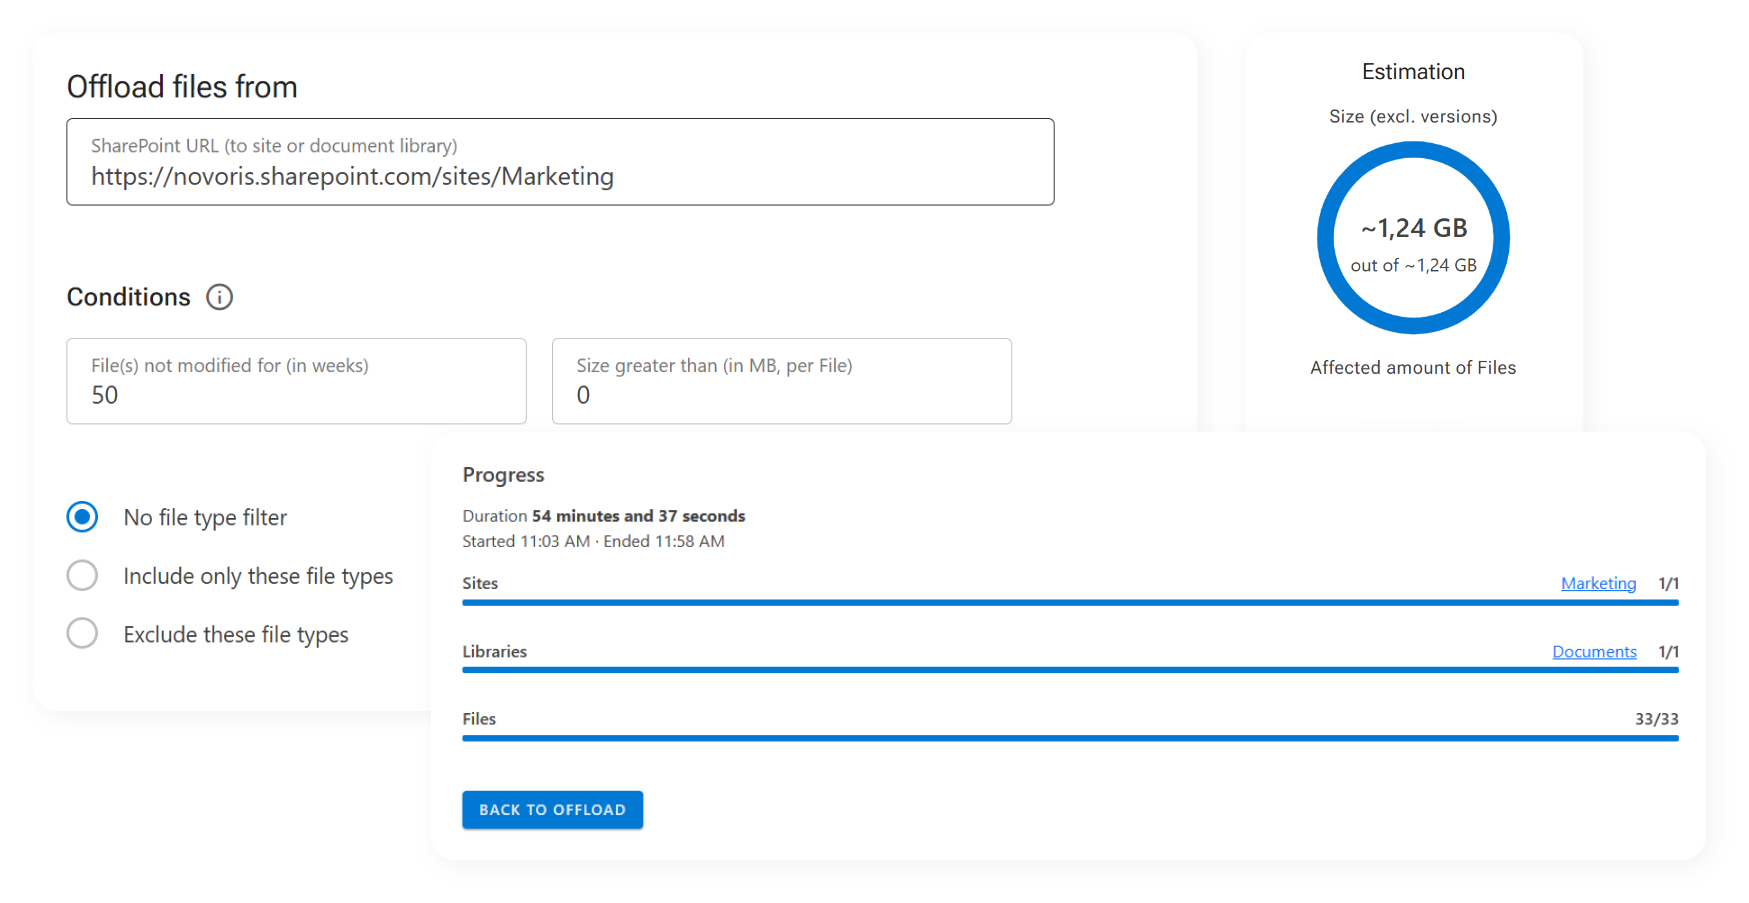Open the Conditions info tooltip

[x=220, y=296]
